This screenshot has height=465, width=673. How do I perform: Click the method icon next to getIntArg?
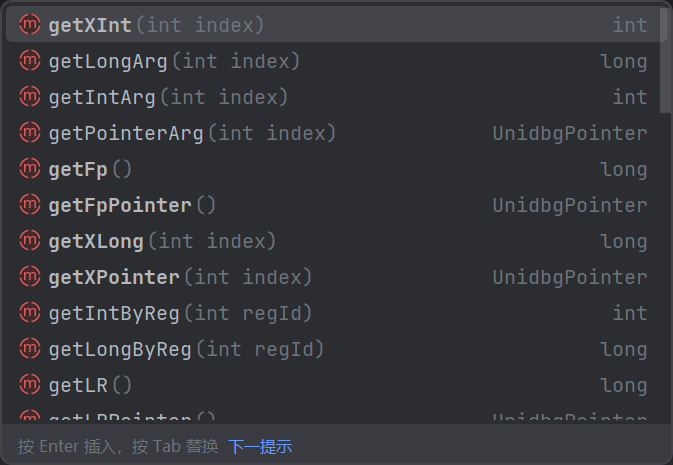(x=30, y=97)
